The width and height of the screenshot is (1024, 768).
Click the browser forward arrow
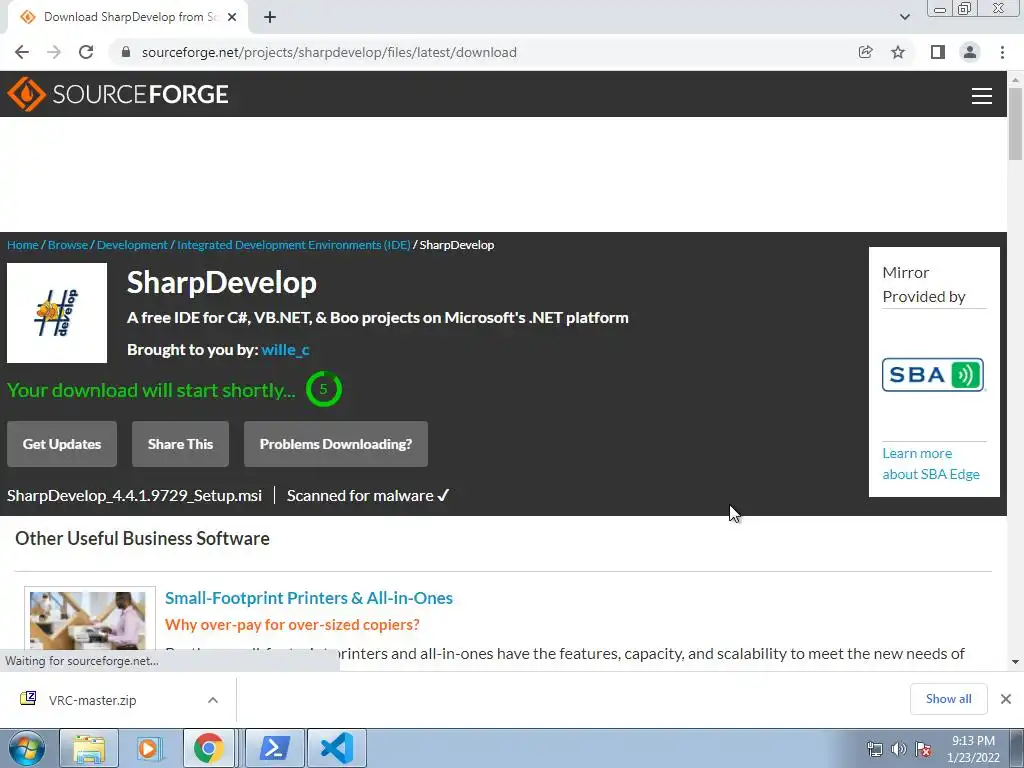pyautogui.click(x=54, y=52)
